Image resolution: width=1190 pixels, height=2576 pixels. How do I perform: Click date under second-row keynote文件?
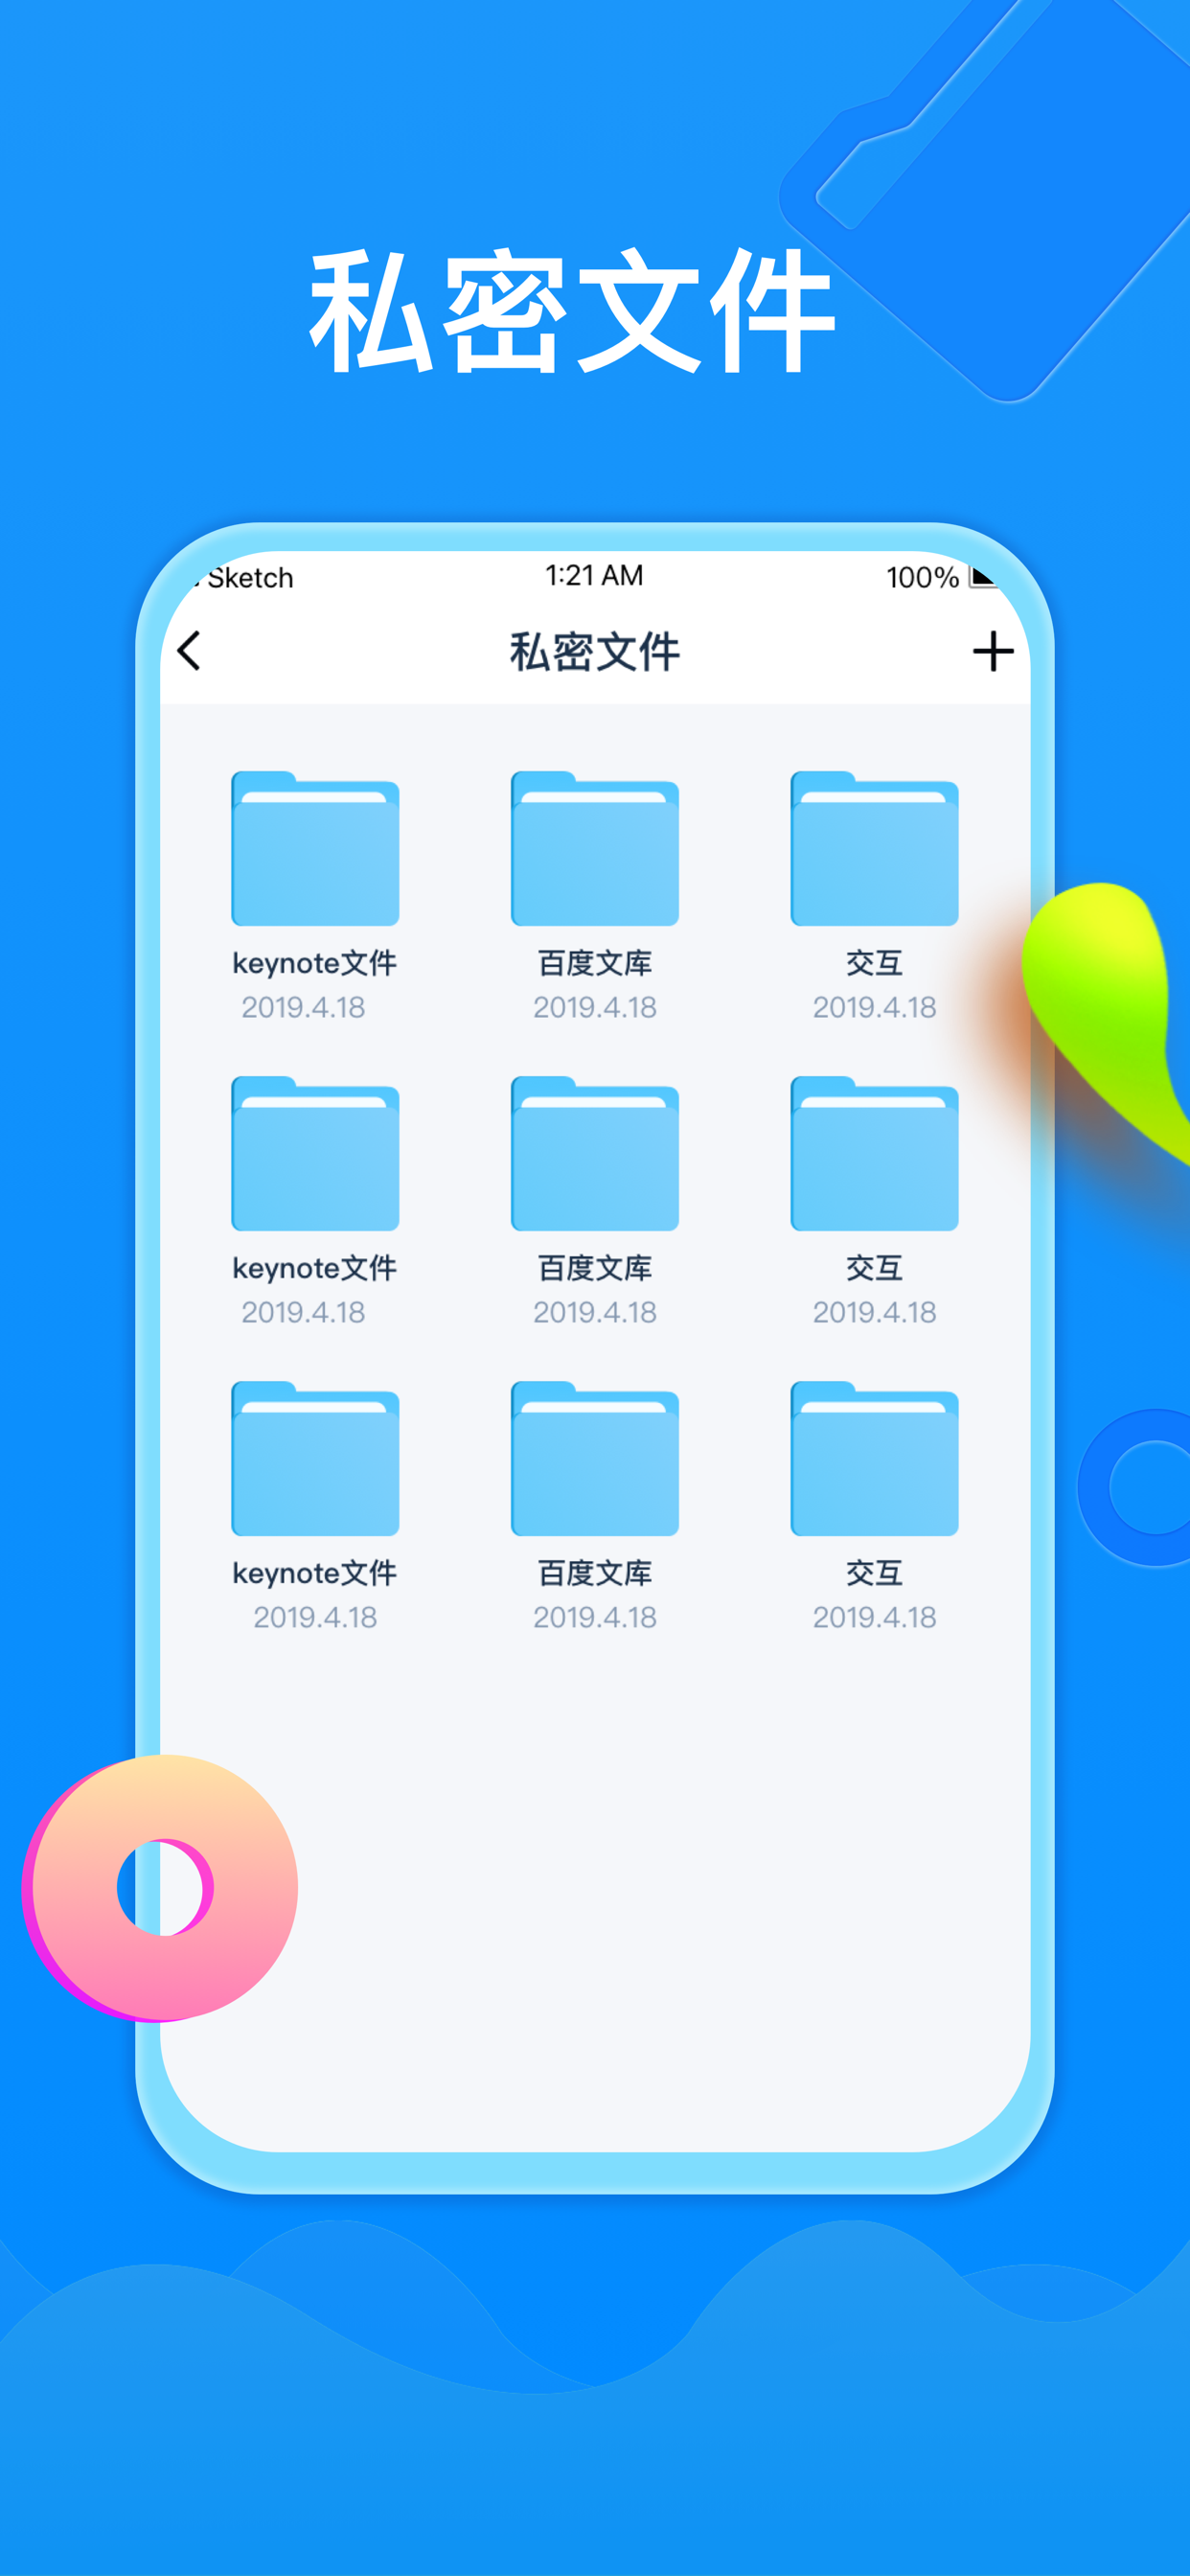[303, 1312]
